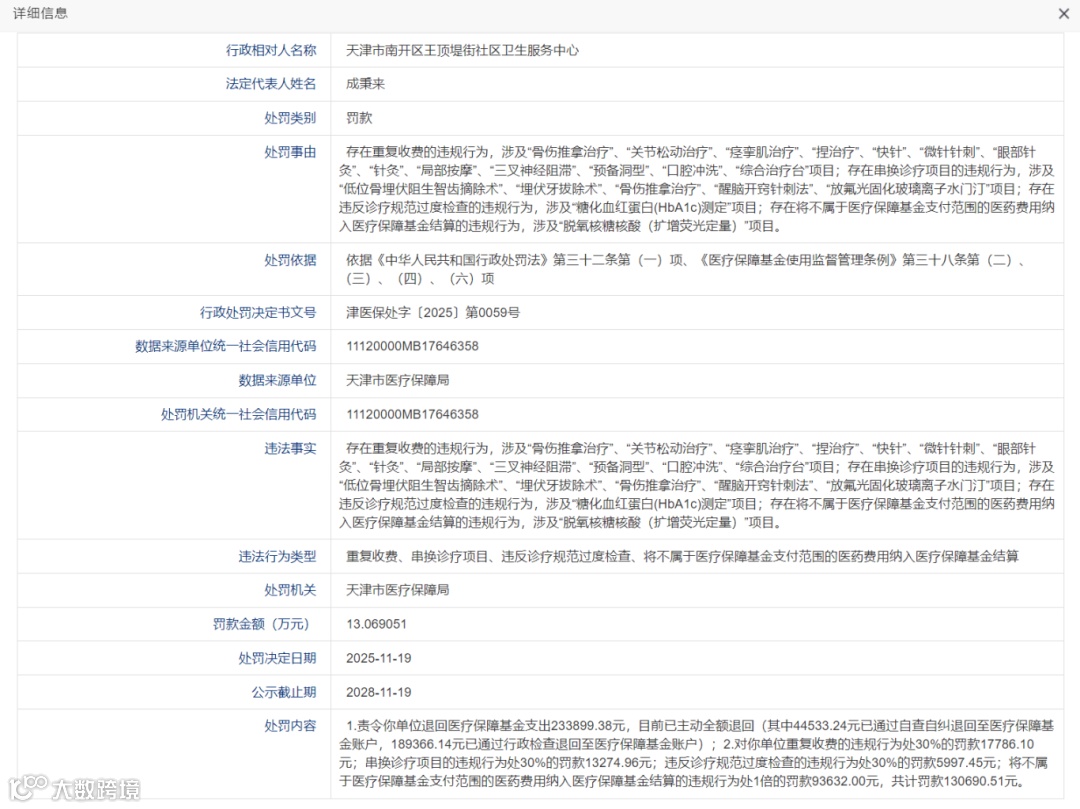Image resolution: width=1080 pixels, height=809 pixels.
Task: Select the penalty type value 罚款
Action: click(359, 118)
